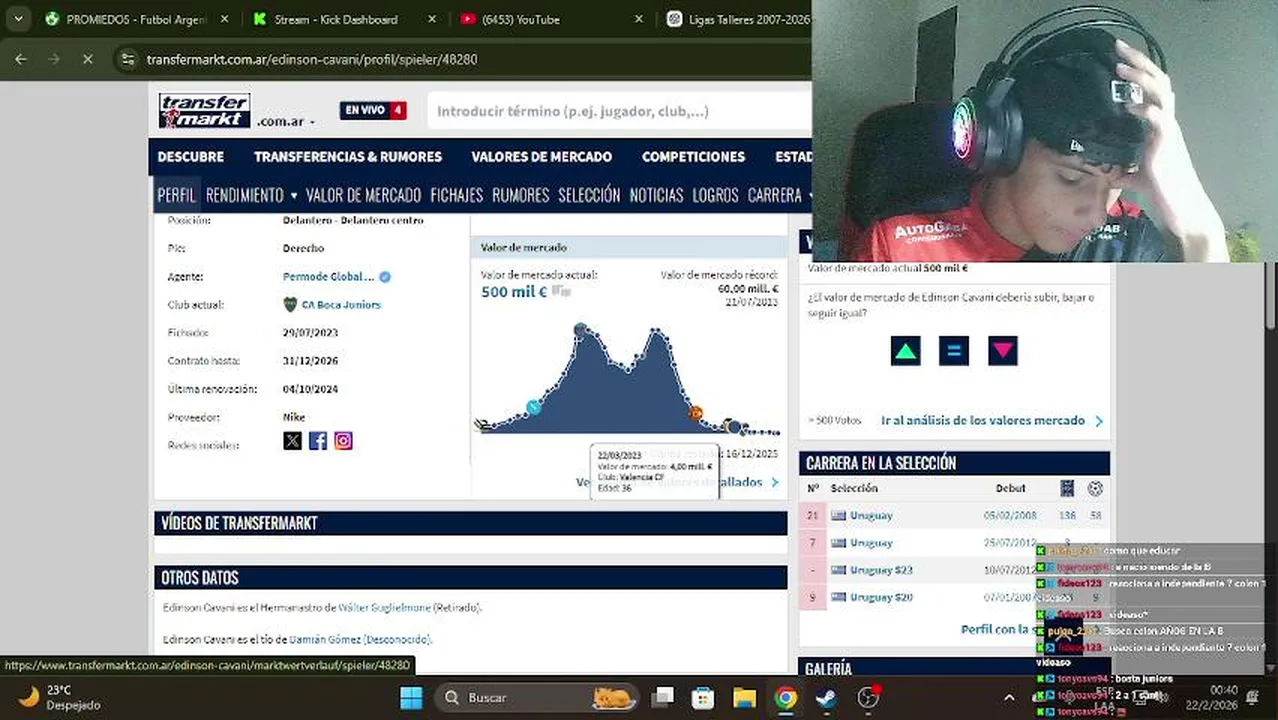Vote market value should go down (pink arrow)
Screen dimensions: 1278x720
point(1003,350)
